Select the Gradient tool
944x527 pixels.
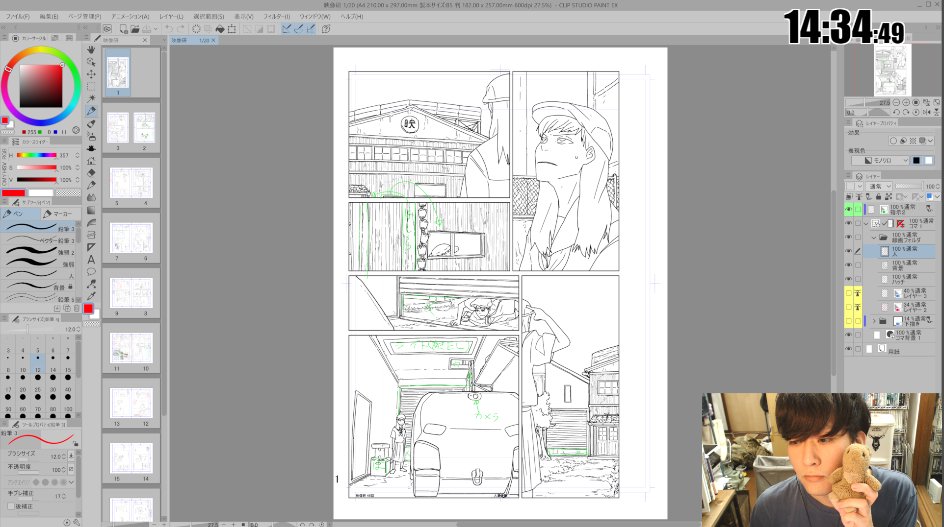tap(91, 210)
